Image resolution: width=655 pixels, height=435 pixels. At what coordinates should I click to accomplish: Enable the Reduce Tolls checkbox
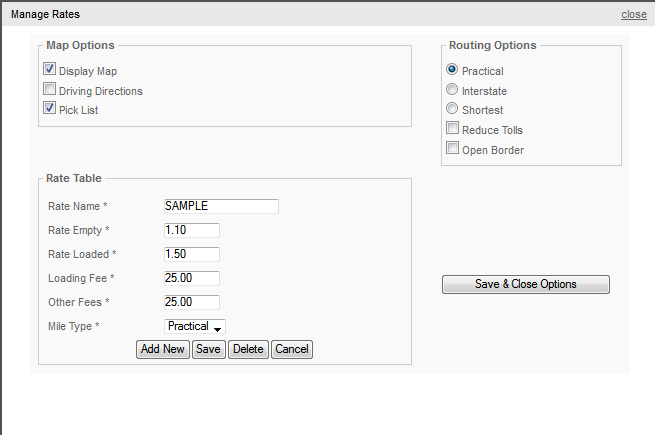point(452,128)
